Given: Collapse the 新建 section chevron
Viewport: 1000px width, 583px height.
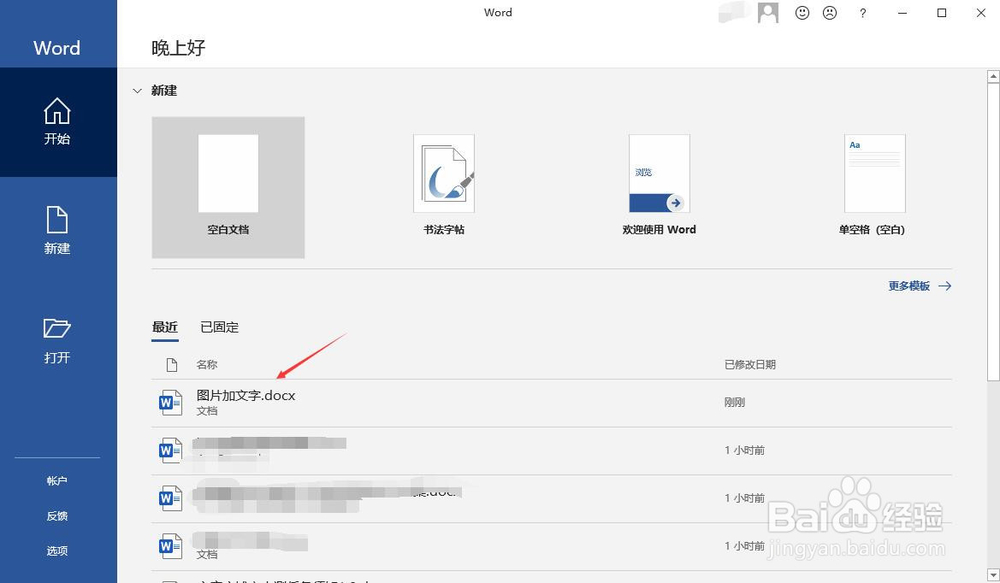Looking at the screenshot, I should pyautogui.click(x=137, y=91).
